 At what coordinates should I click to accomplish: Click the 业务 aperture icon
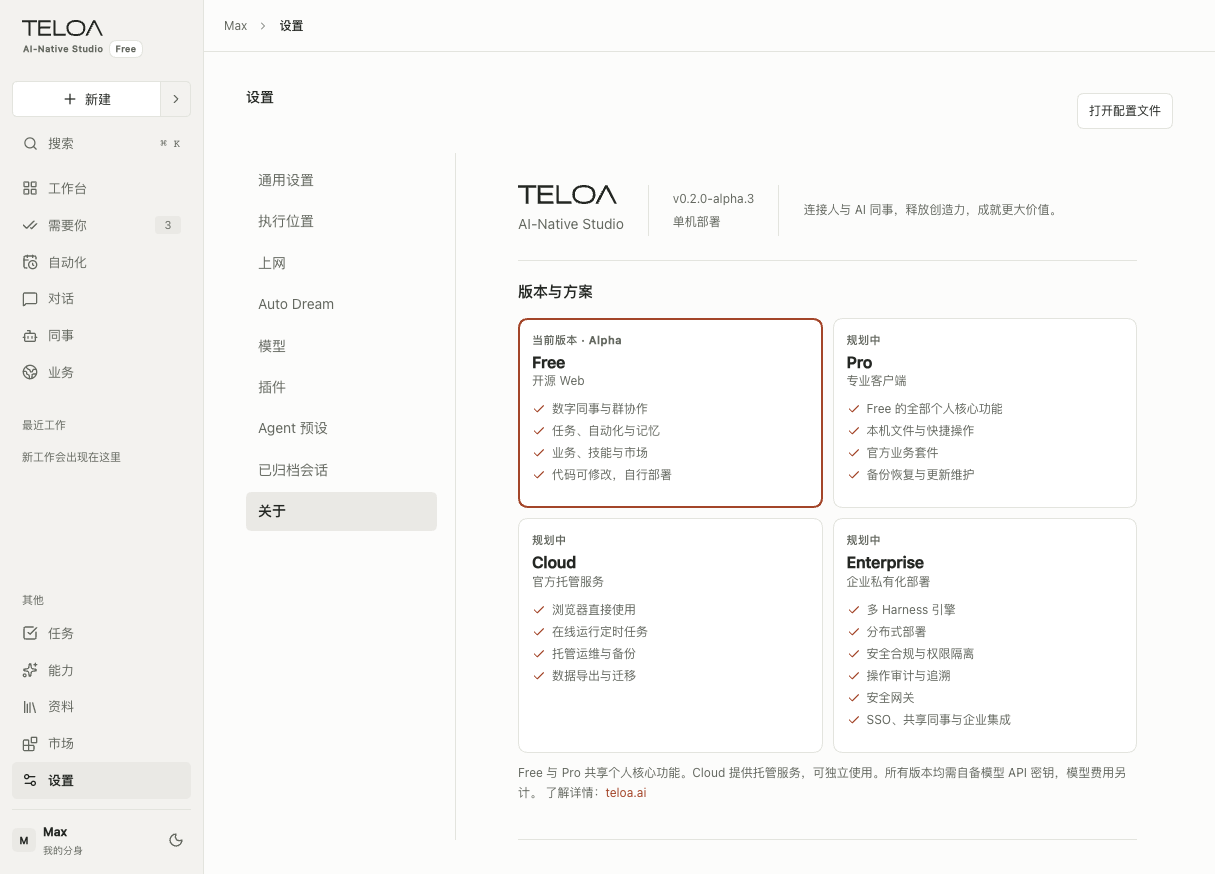click(x=30, y=372)
